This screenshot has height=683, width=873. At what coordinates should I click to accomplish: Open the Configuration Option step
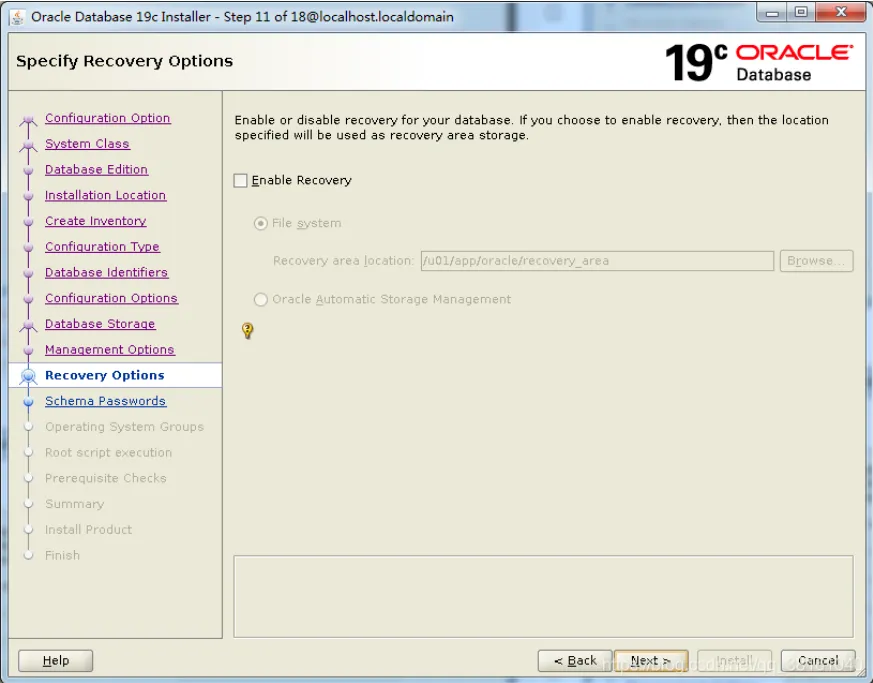(107, 118)
